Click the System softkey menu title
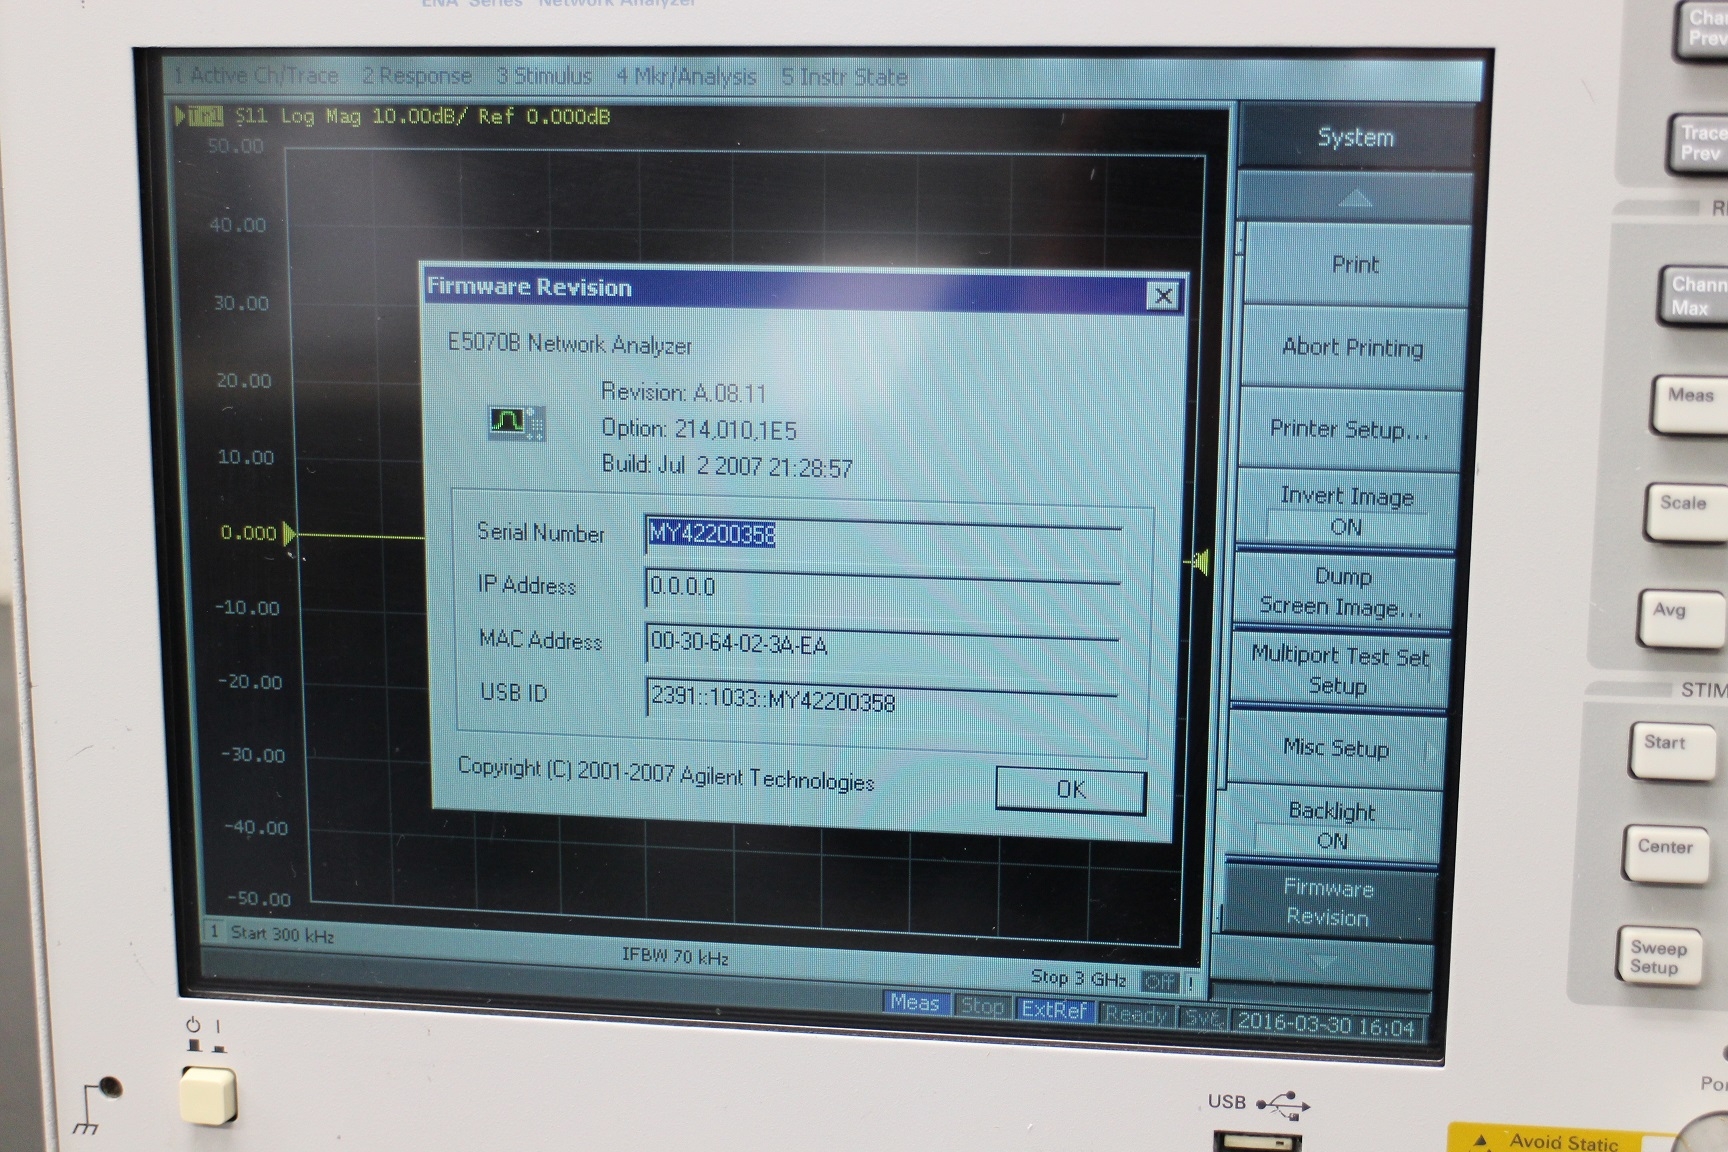 (1355, 137)
